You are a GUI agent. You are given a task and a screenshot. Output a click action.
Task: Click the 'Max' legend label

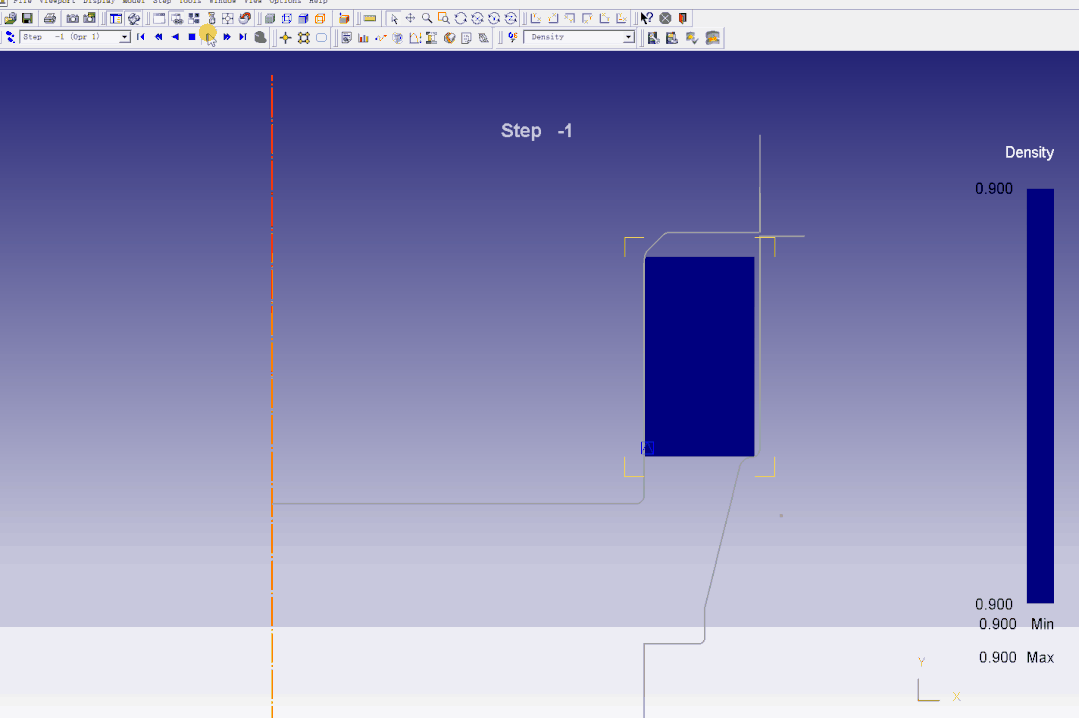click(x=1040, y=657)
